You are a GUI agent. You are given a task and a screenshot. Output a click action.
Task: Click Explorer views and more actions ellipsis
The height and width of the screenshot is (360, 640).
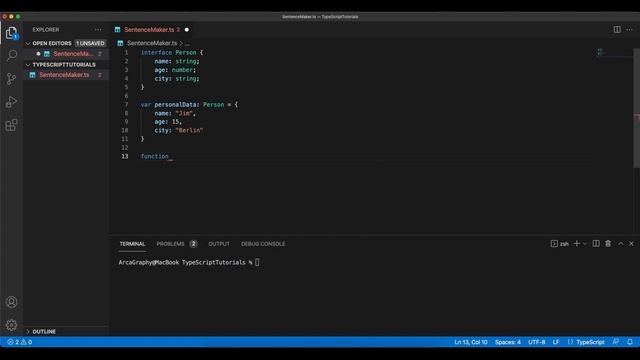(x=98, y=30)
